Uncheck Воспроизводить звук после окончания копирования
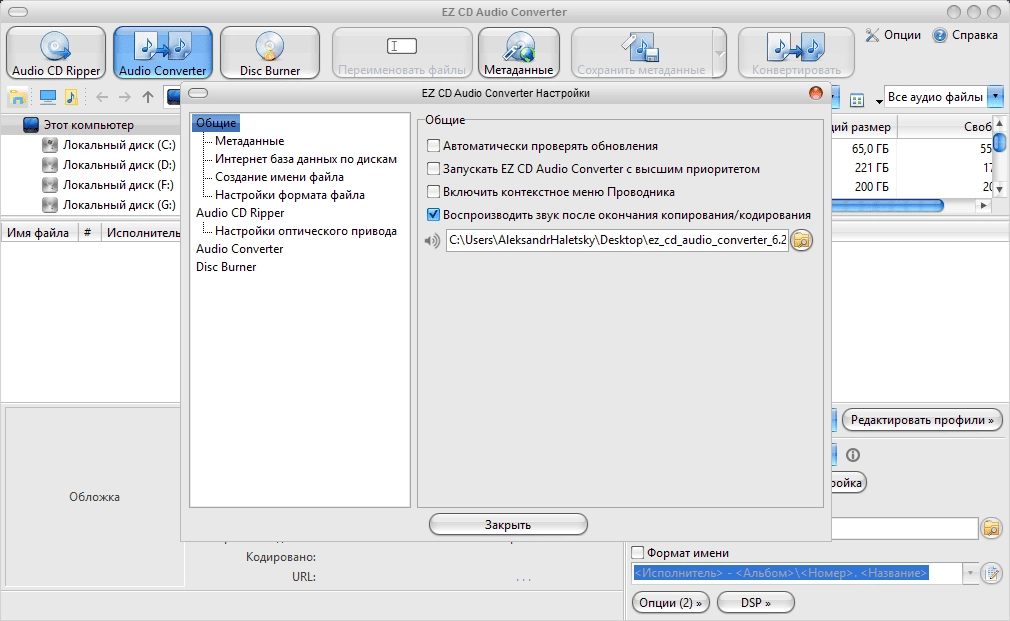Screen dimensions: 1010x621 coord(434,215)
